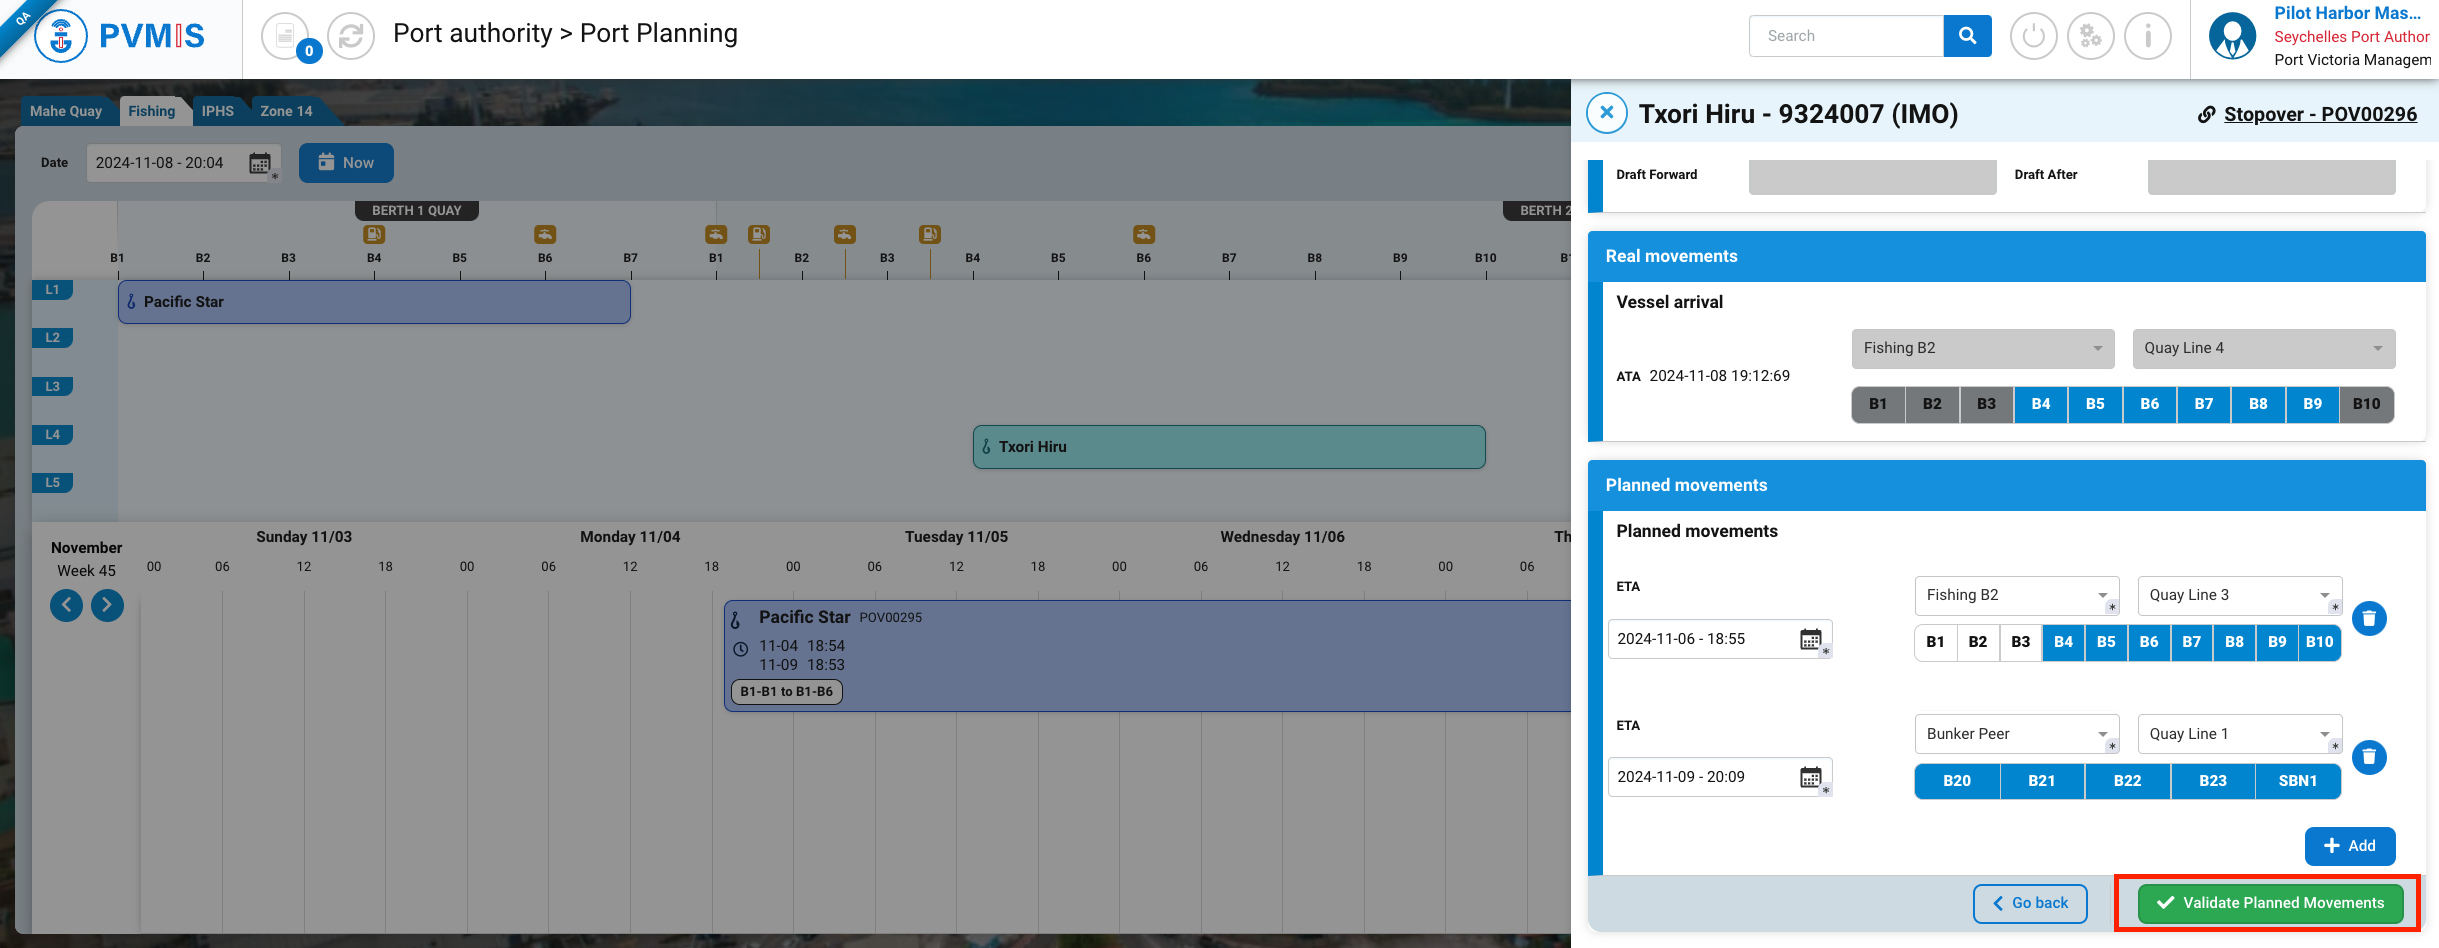Toggle bollard B3 in Fishing B2 planned movement
The image size is (2439, 948).
point(2020,642)
